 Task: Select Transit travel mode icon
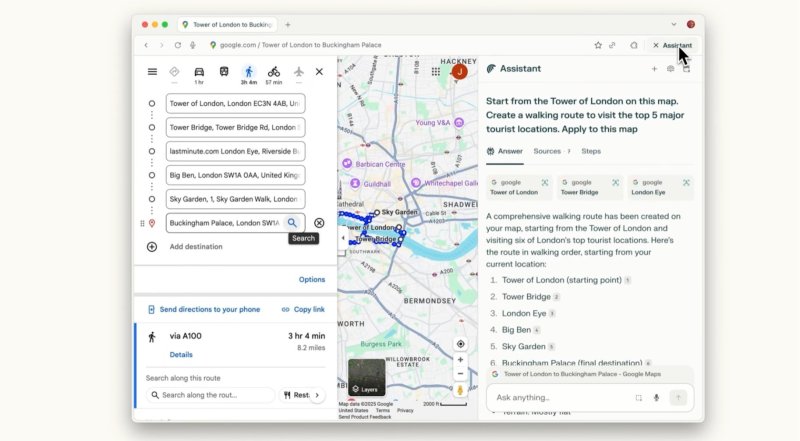click(224, 72)
